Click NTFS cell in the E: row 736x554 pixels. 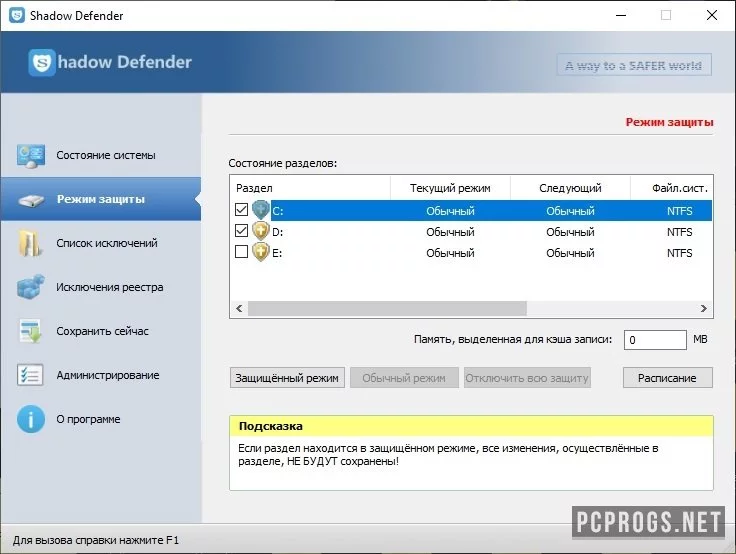[x=679, y=253]
